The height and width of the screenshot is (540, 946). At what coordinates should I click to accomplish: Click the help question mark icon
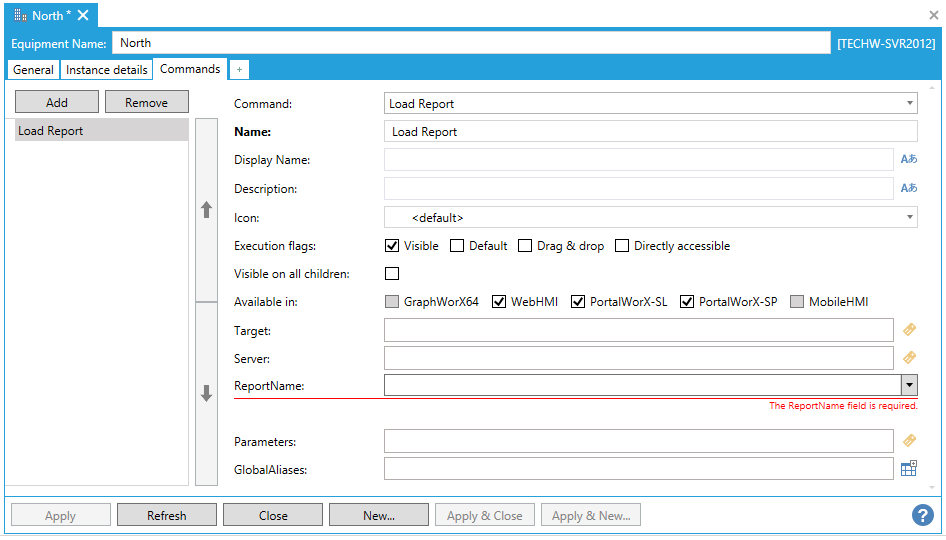pyautogui.click(x=922, y=515)
